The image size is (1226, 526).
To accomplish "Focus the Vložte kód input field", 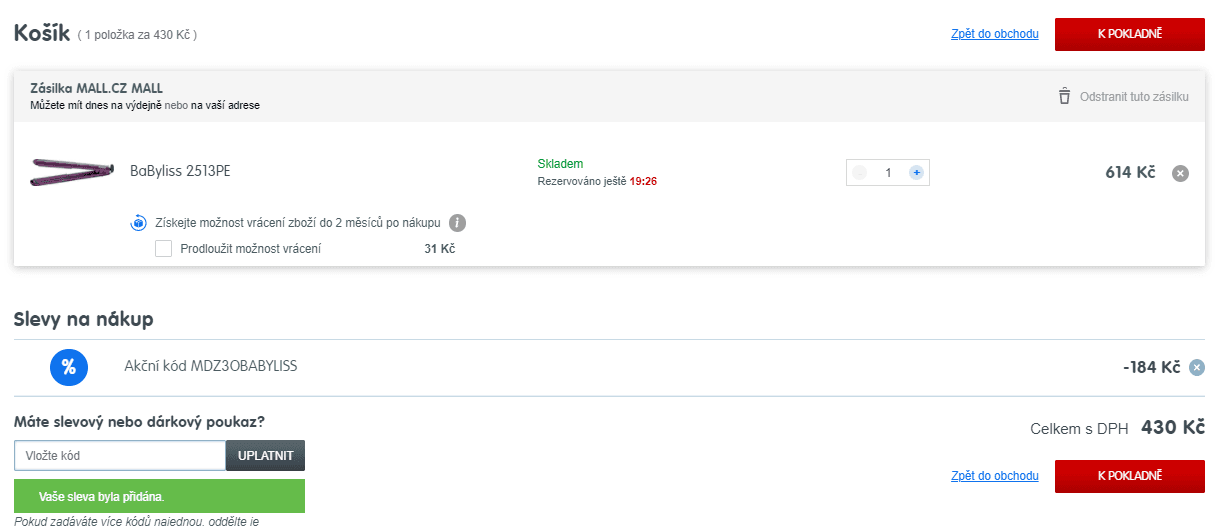I will 120,455.
